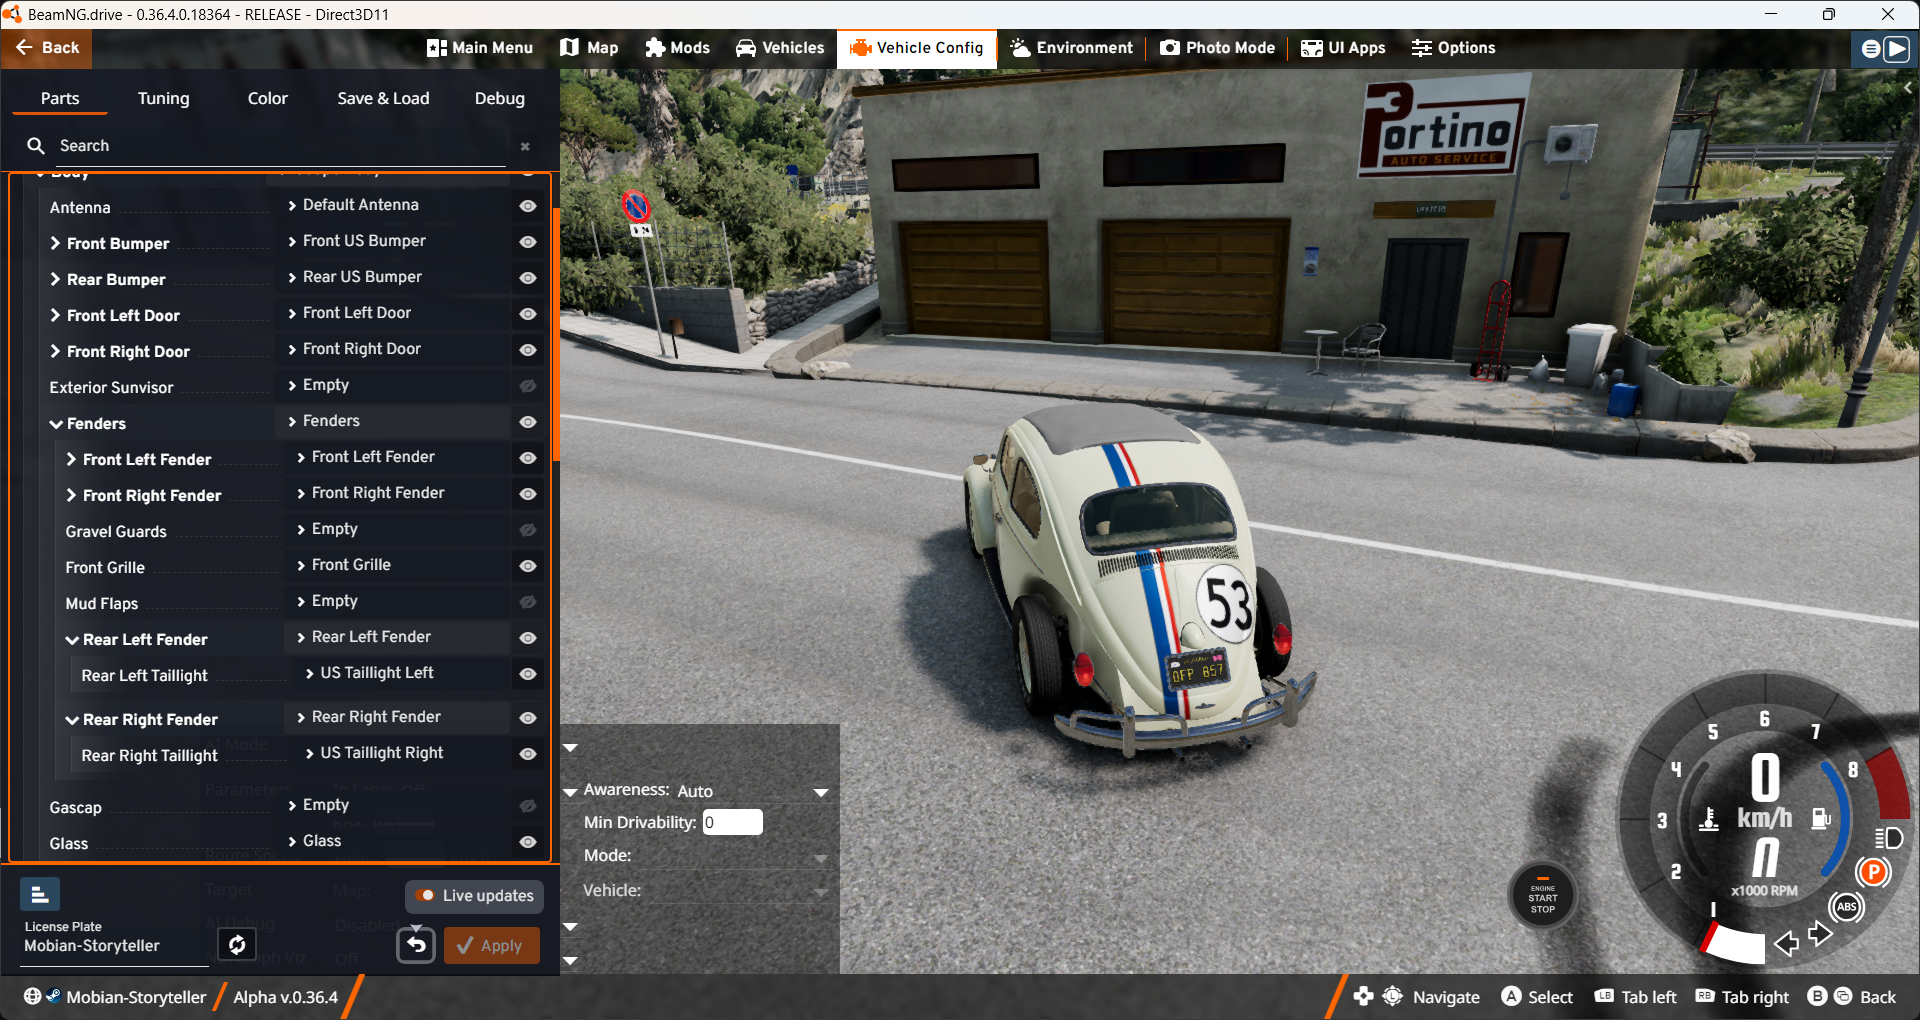The image size is (1920, 1020).
Task: Toggle Live updates
Action: point(474,896)
